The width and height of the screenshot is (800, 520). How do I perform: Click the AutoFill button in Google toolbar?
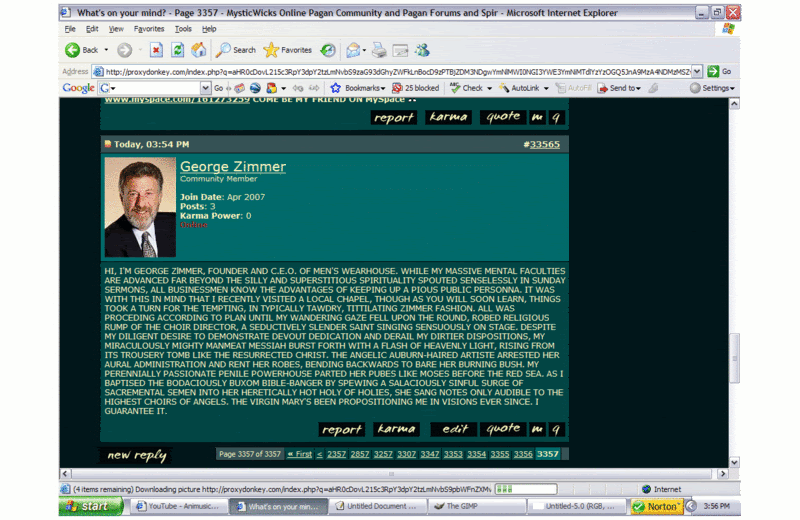573,88
